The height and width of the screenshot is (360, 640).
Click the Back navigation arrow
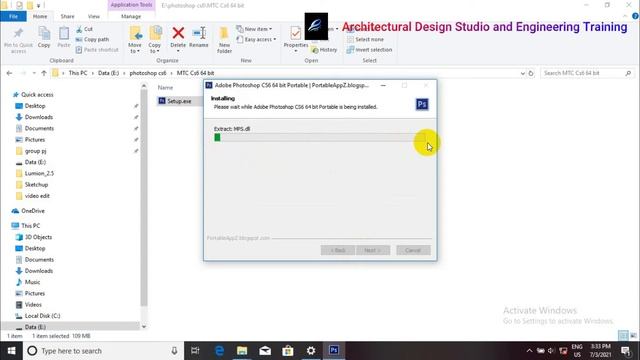9,73
